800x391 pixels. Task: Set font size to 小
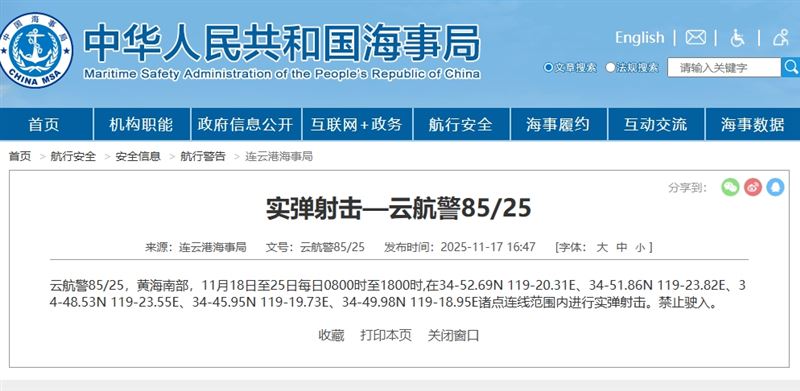640,248
